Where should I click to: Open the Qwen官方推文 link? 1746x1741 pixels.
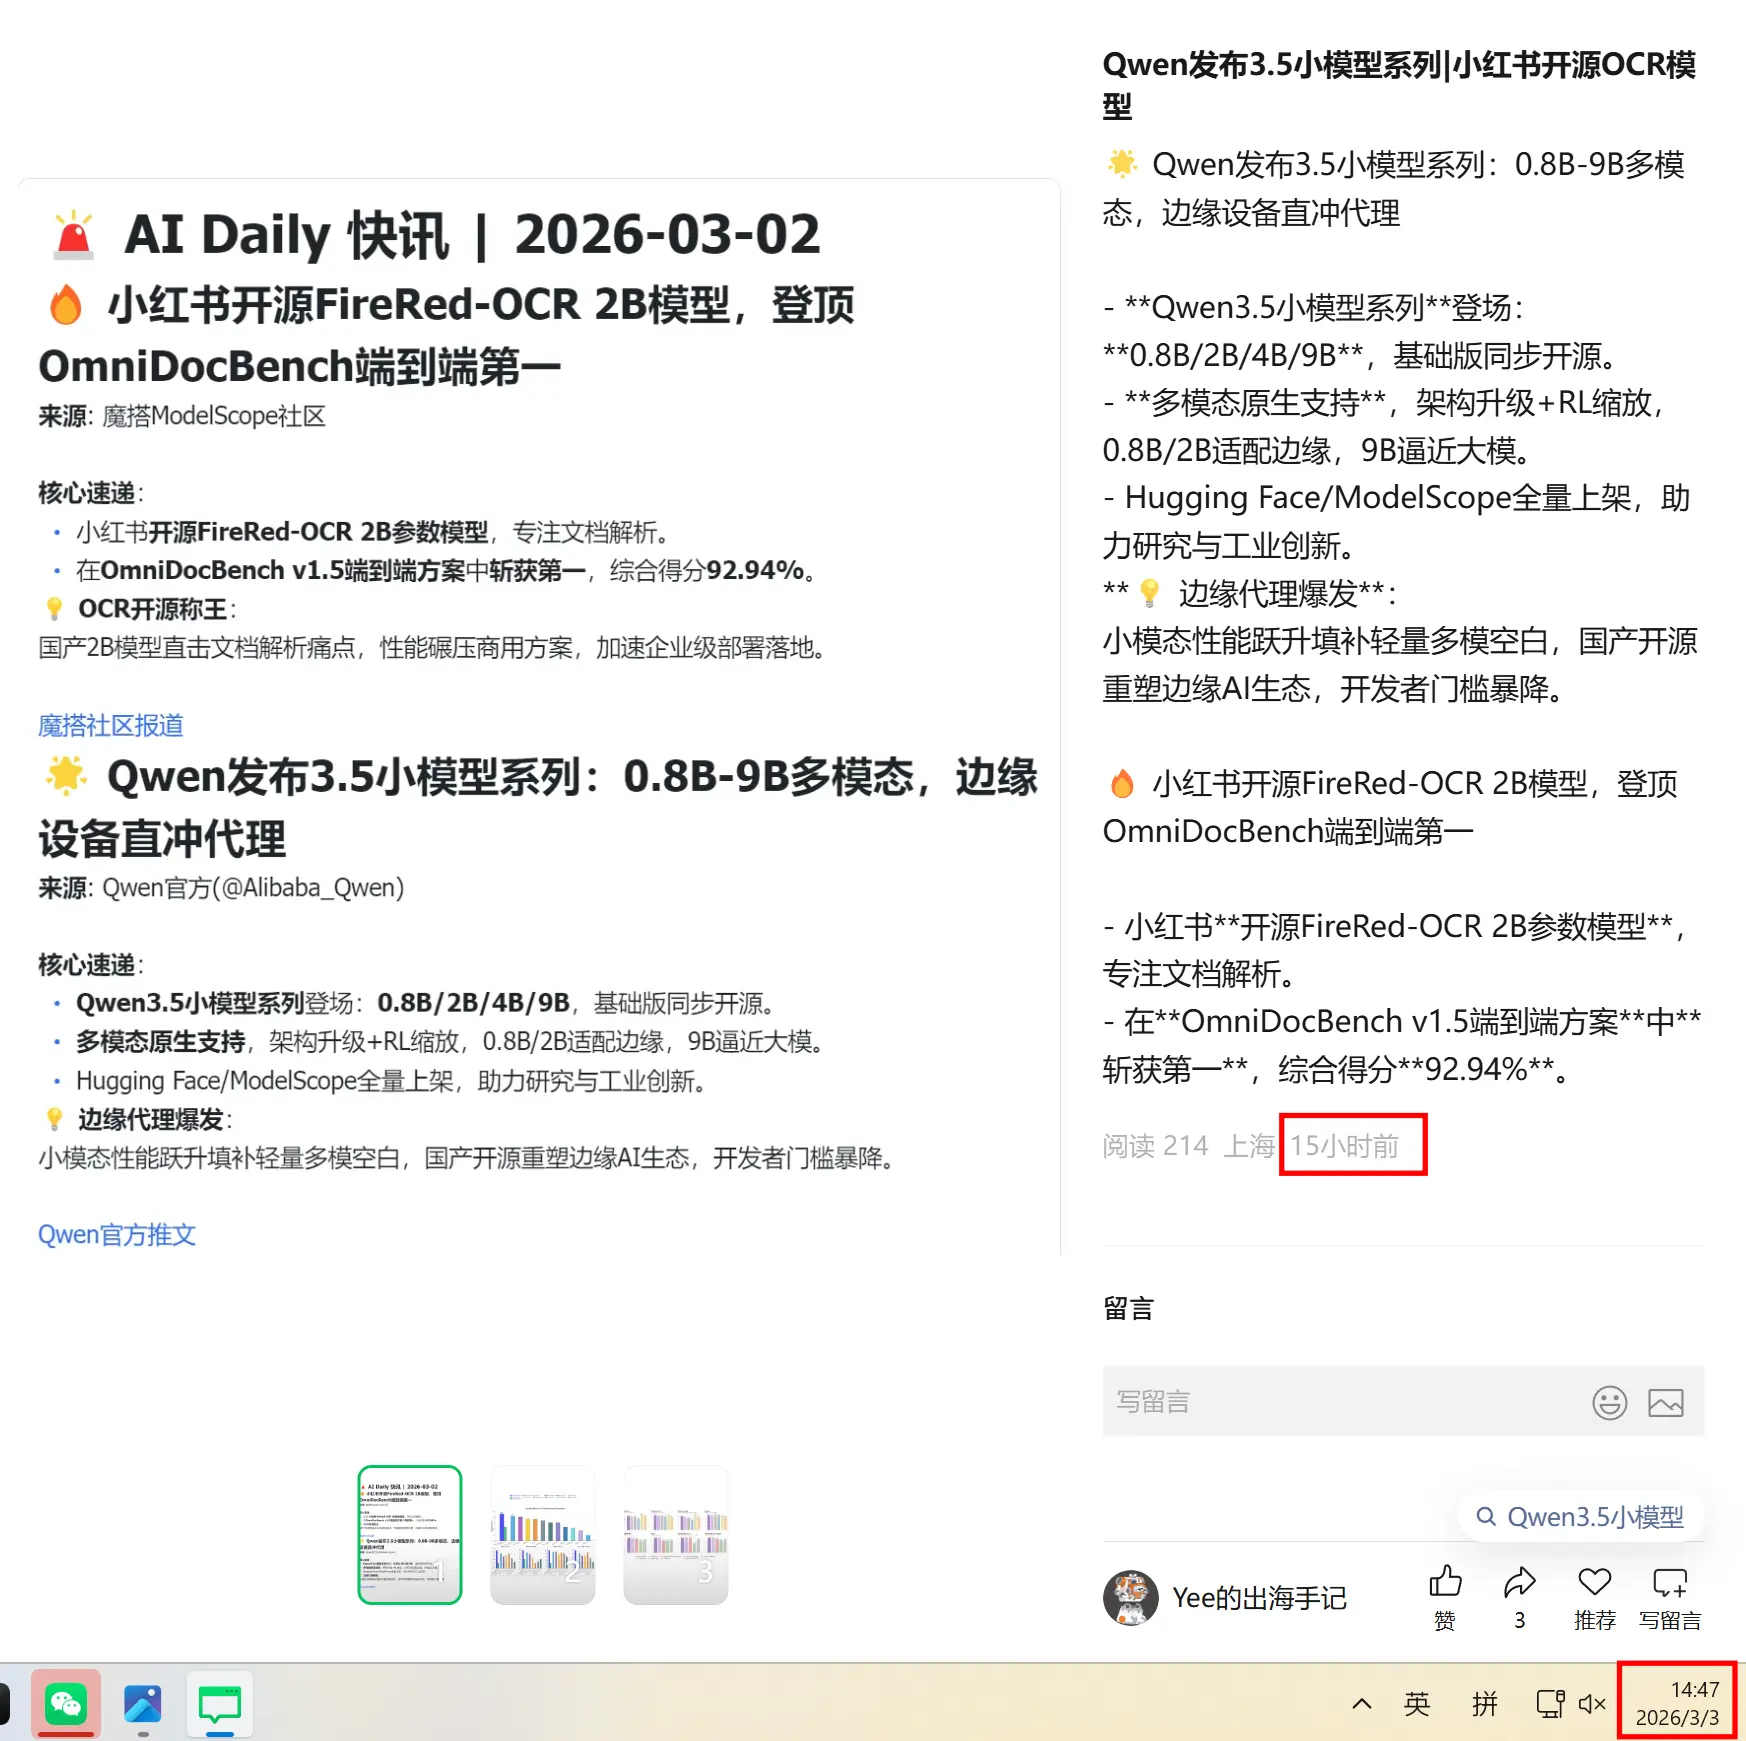click(117, 1234)
